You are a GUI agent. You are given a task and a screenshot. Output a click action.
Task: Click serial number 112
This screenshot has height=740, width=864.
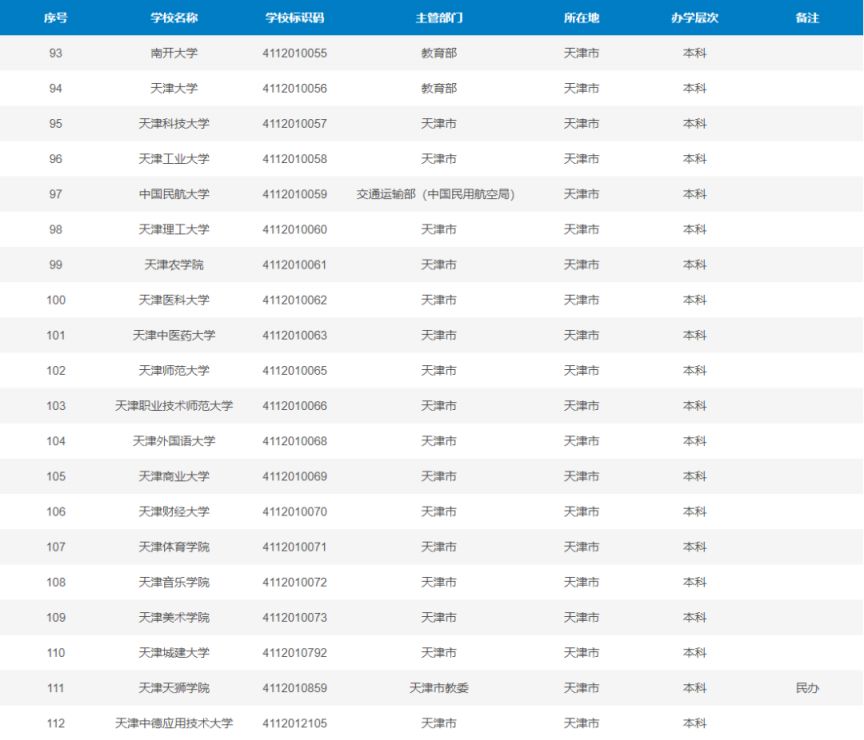(x=56, y=723)
